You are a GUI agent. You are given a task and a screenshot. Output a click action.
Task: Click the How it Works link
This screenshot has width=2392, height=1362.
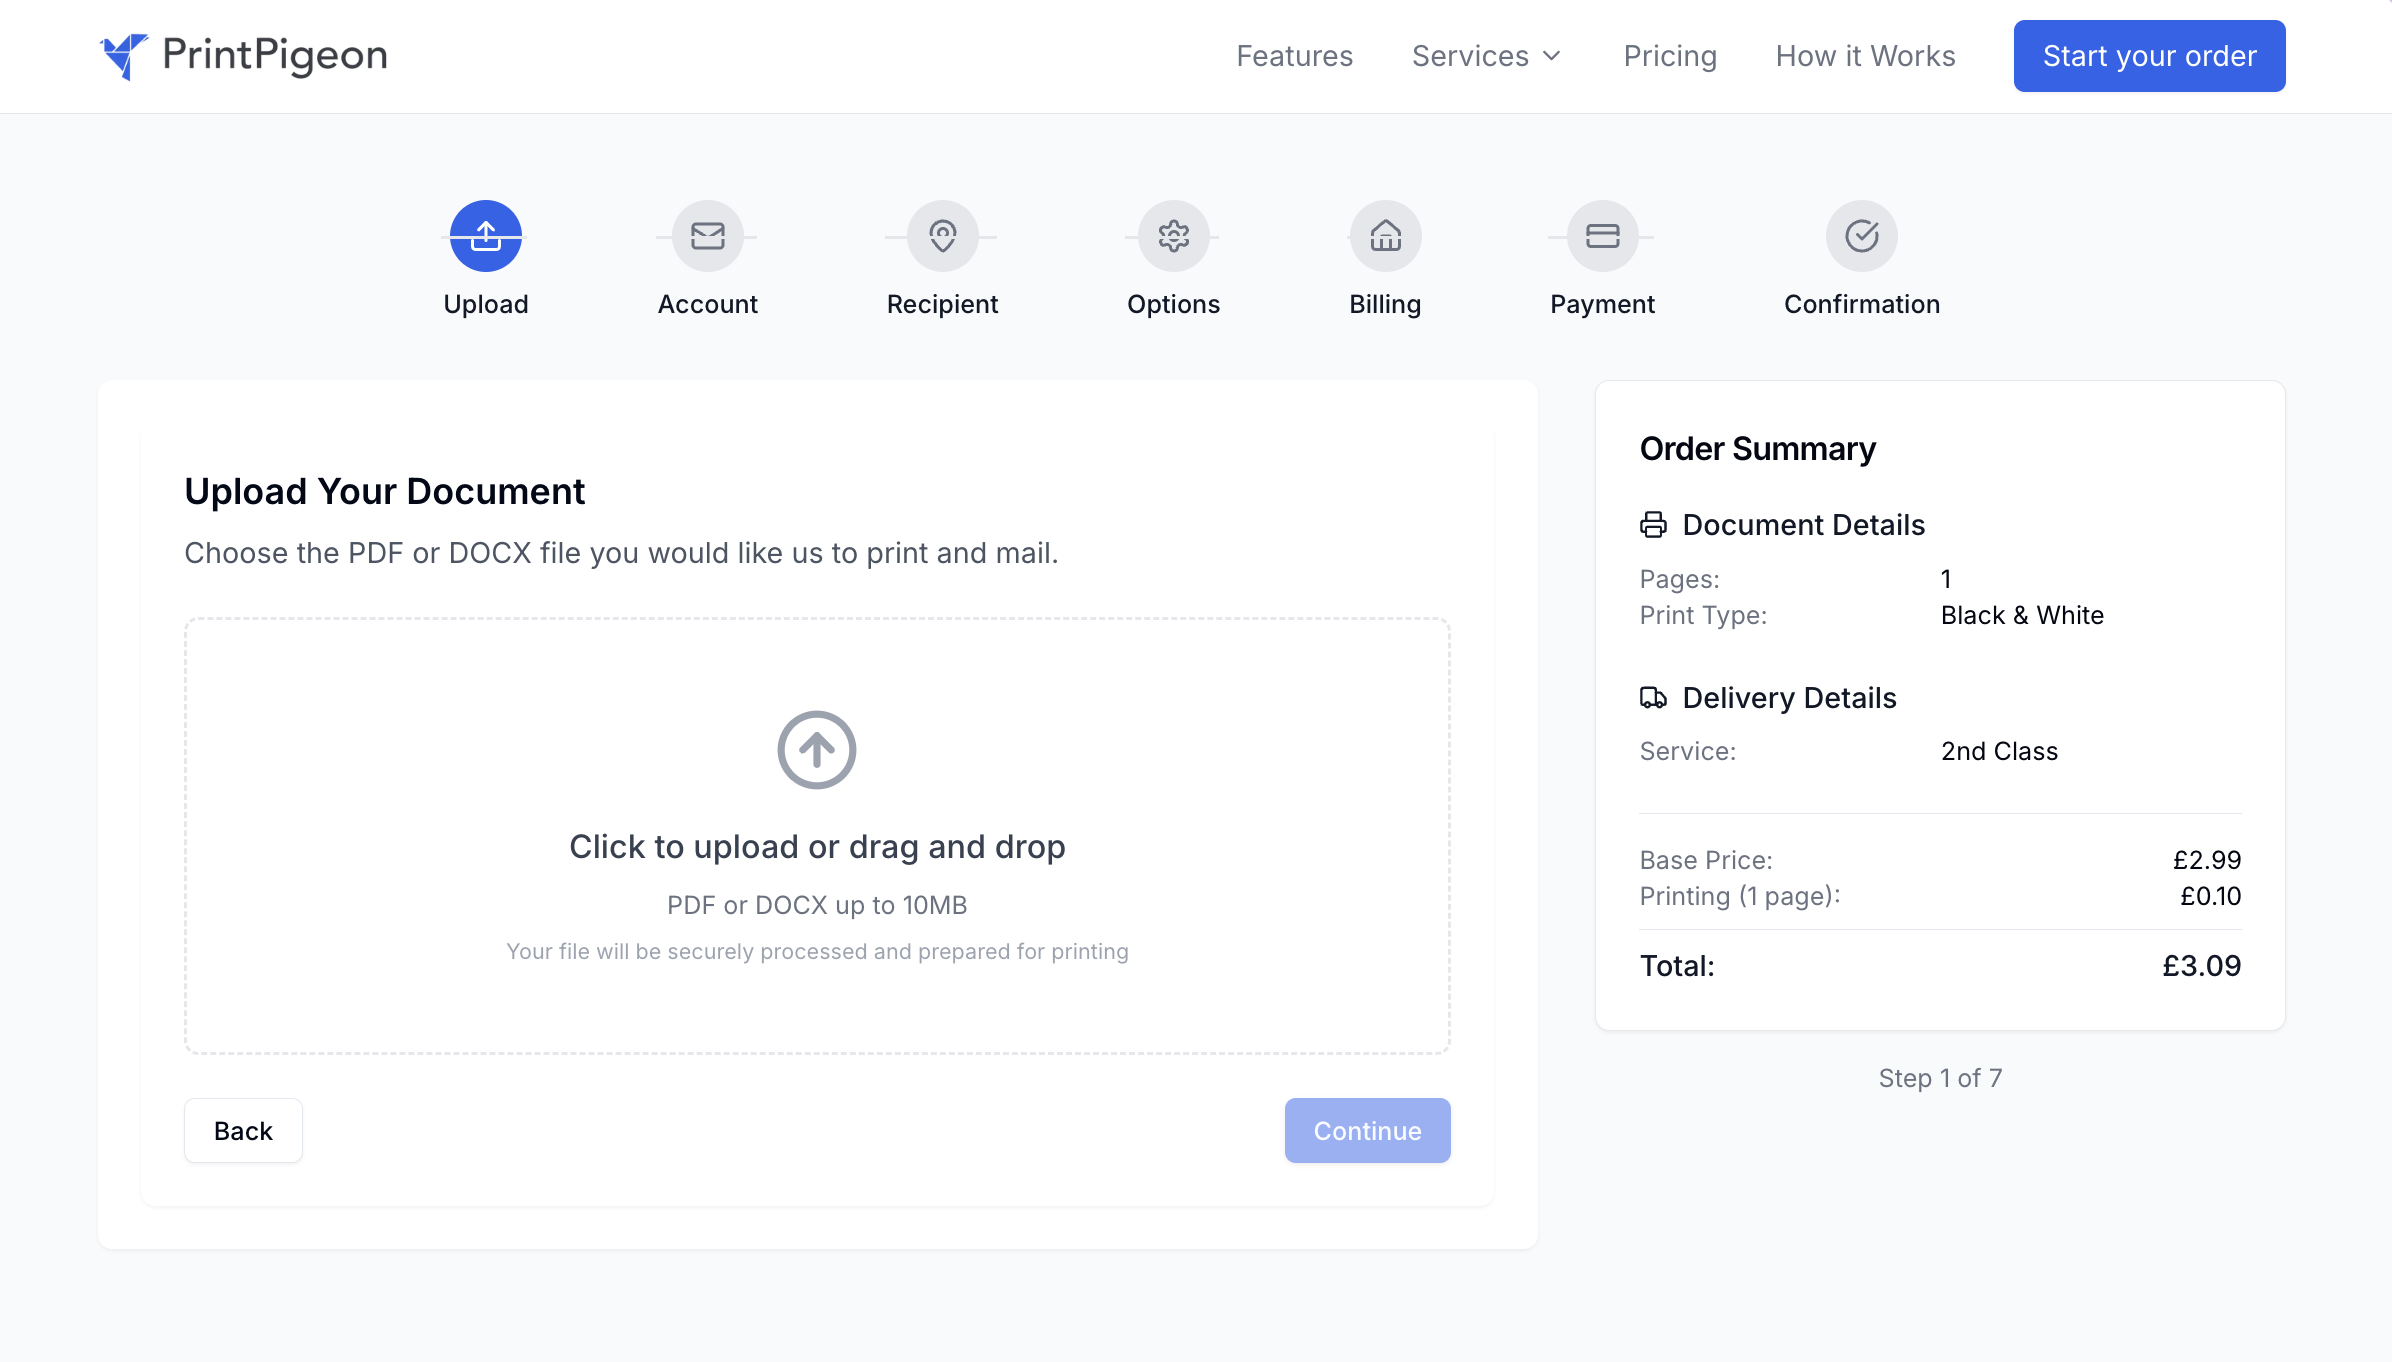(x=1864, y=56)
